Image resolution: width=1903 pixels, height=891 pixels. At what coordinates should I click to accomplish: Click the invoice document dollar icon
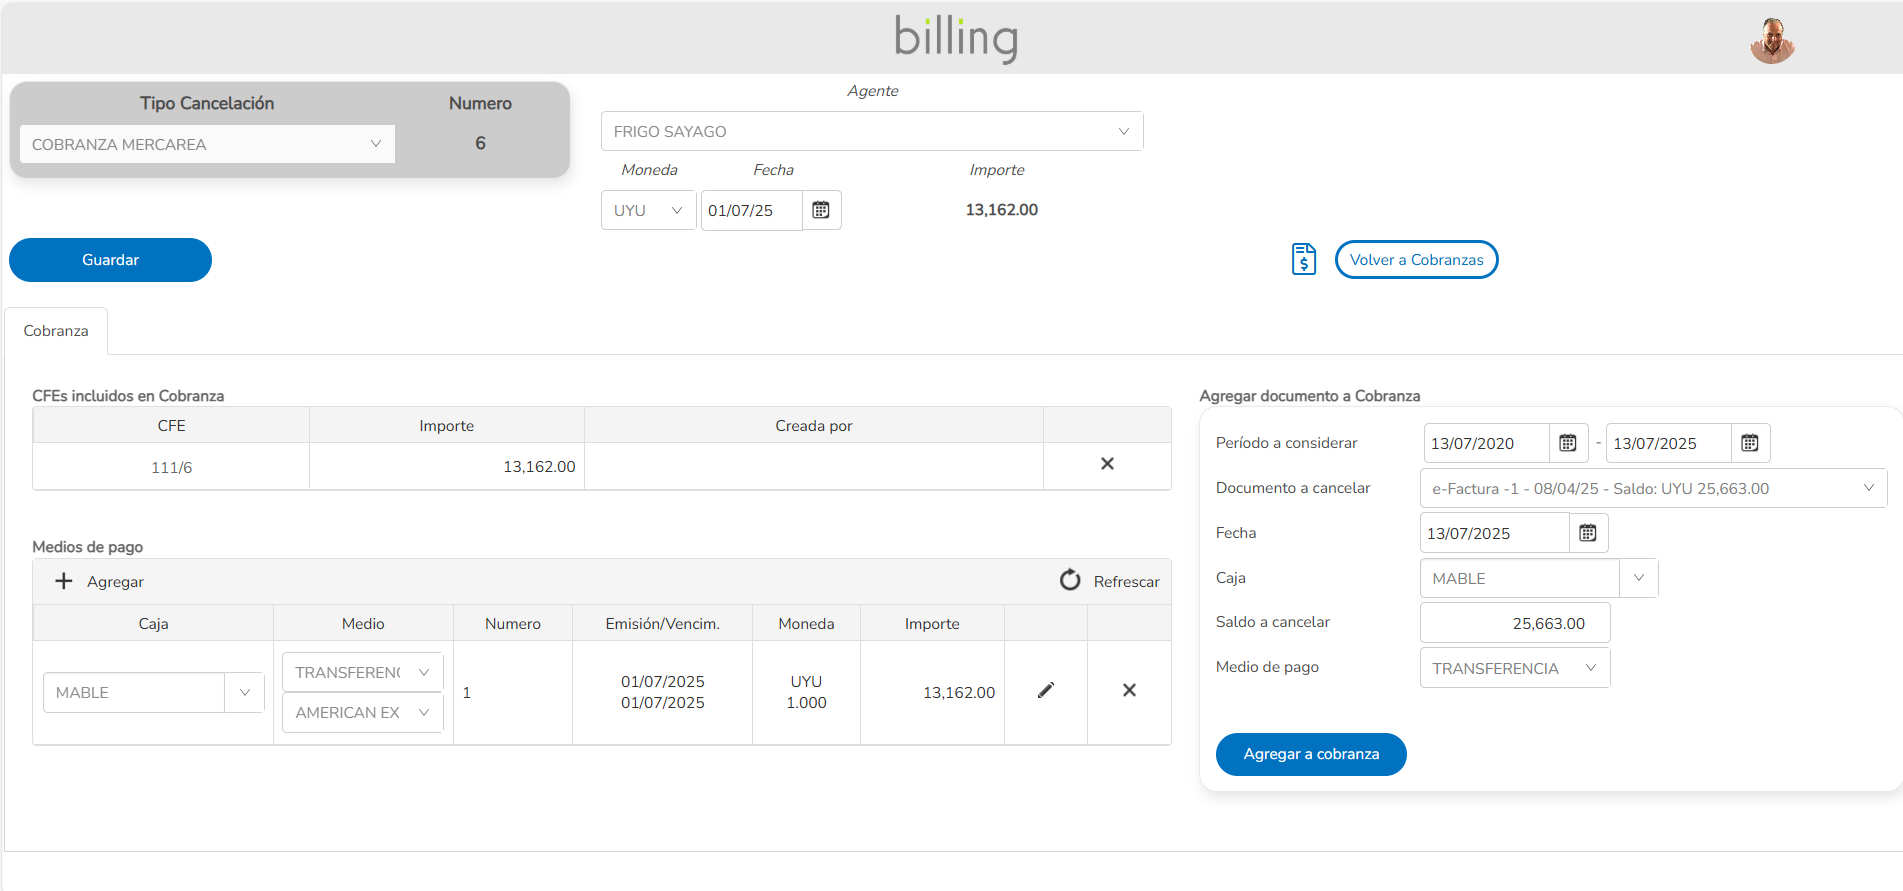click(x=1303, y=259)
